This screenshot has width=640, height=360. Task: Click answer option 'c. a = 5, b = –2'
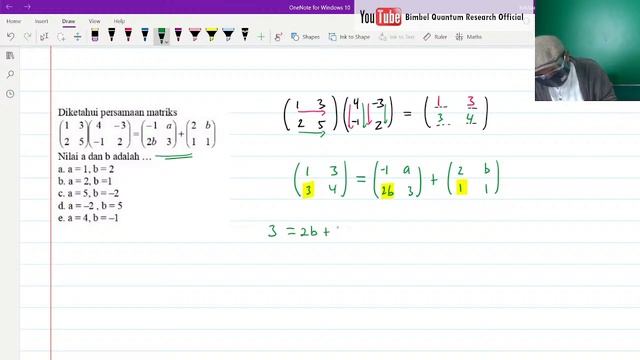pos(89,193)
